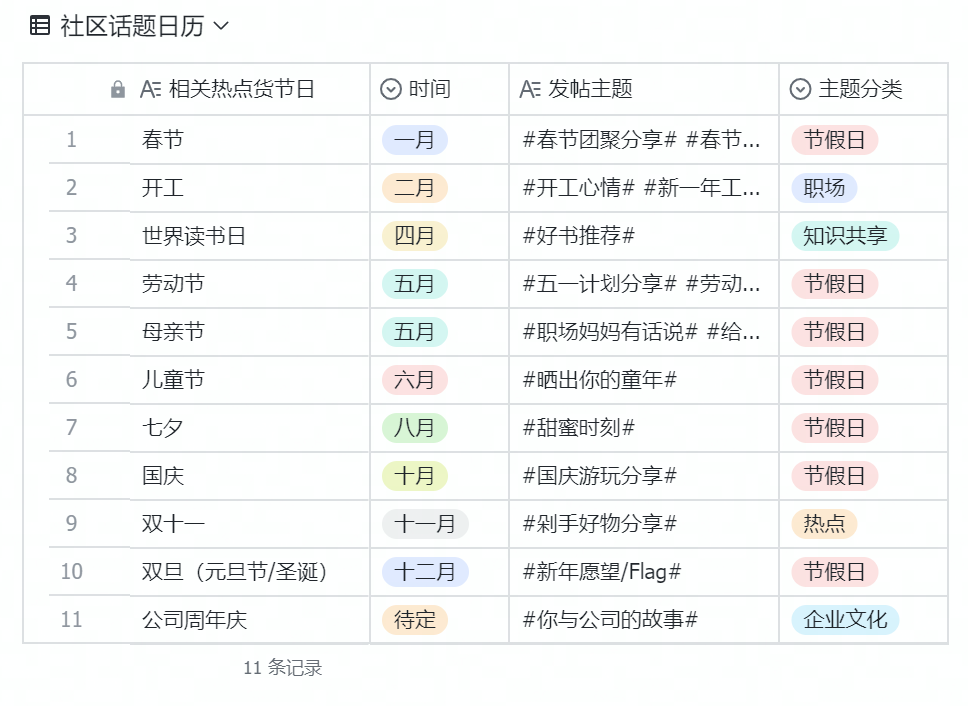Image resolution: width=968 pixels, height=706 pixels.
Task: Click the 企业文化 tag in last row
Action: tap(845, 620)
